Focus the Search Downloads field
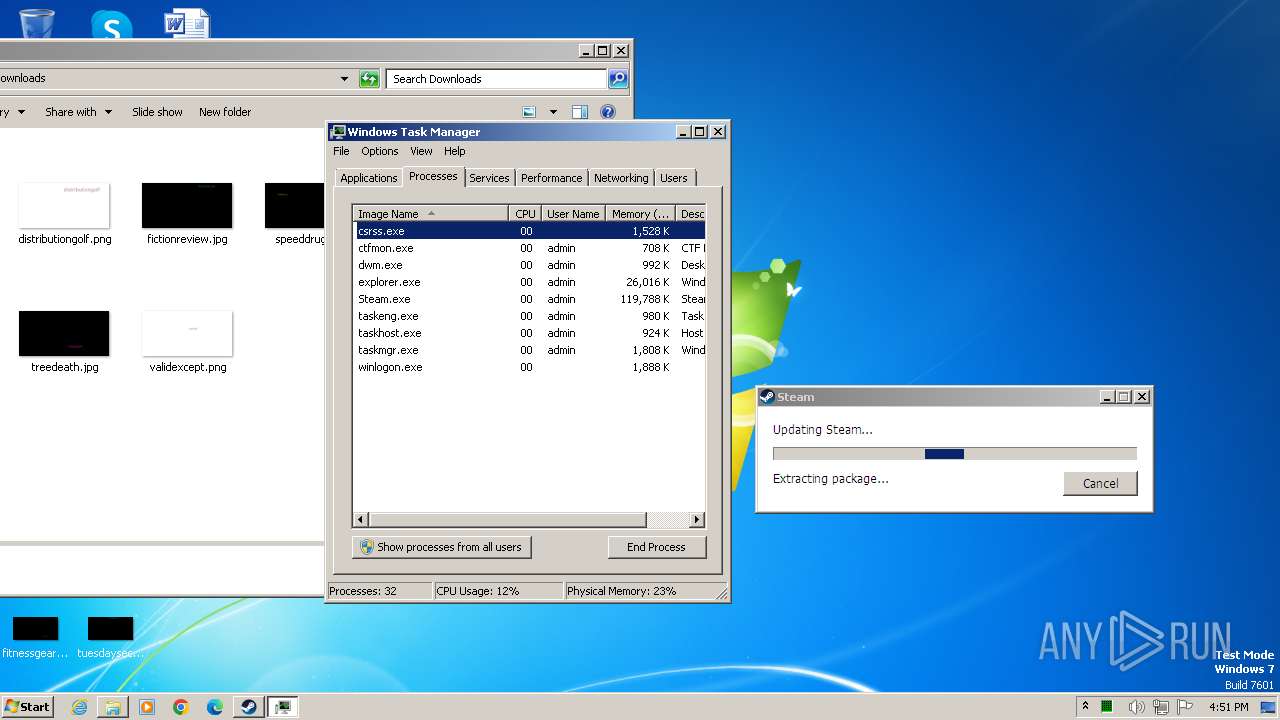Viewport: 1280px width, 720px height. 497,79
